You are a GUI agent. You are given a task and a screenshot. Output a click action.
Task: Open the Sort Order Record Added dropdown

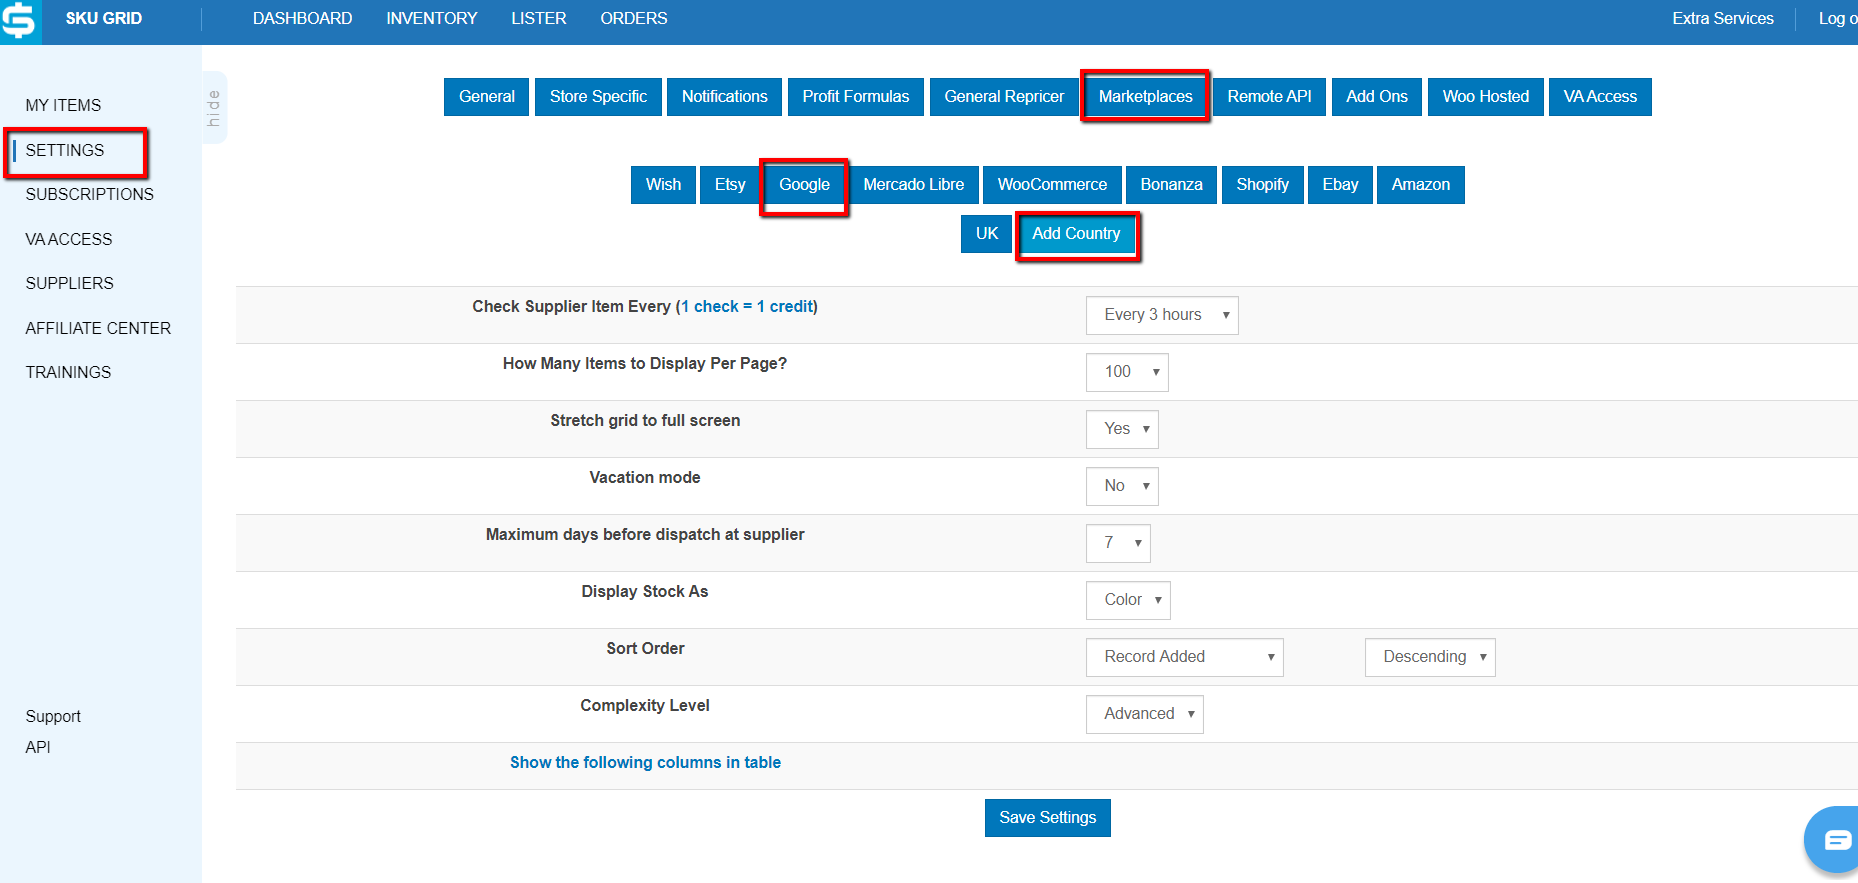(x=1185, y=657)
